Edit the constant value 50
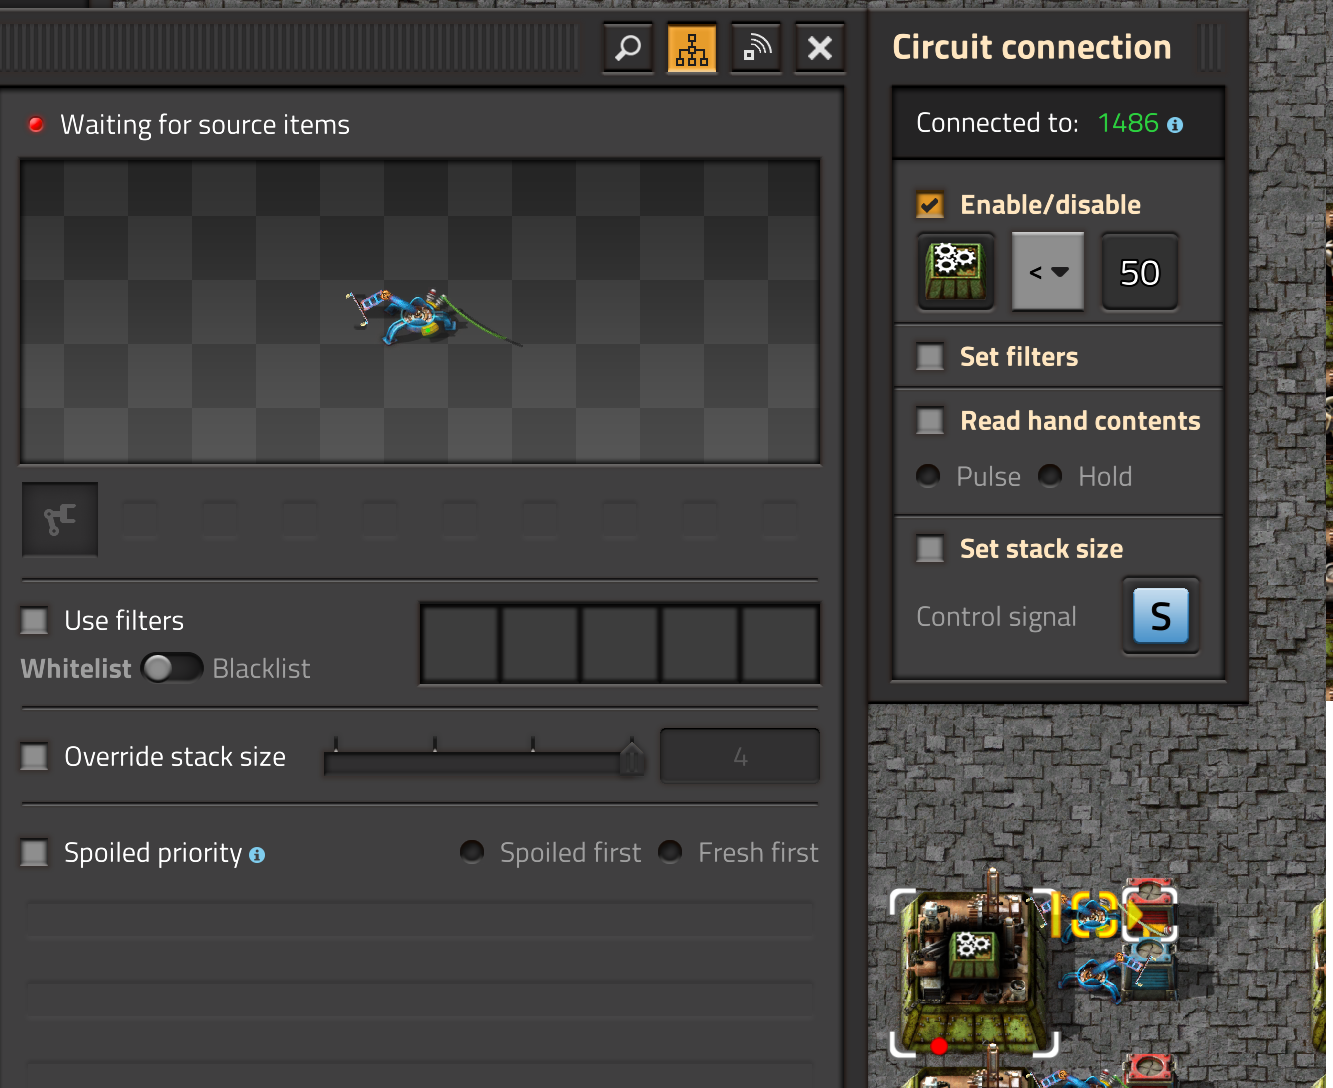 click(x=1140, y=272)
